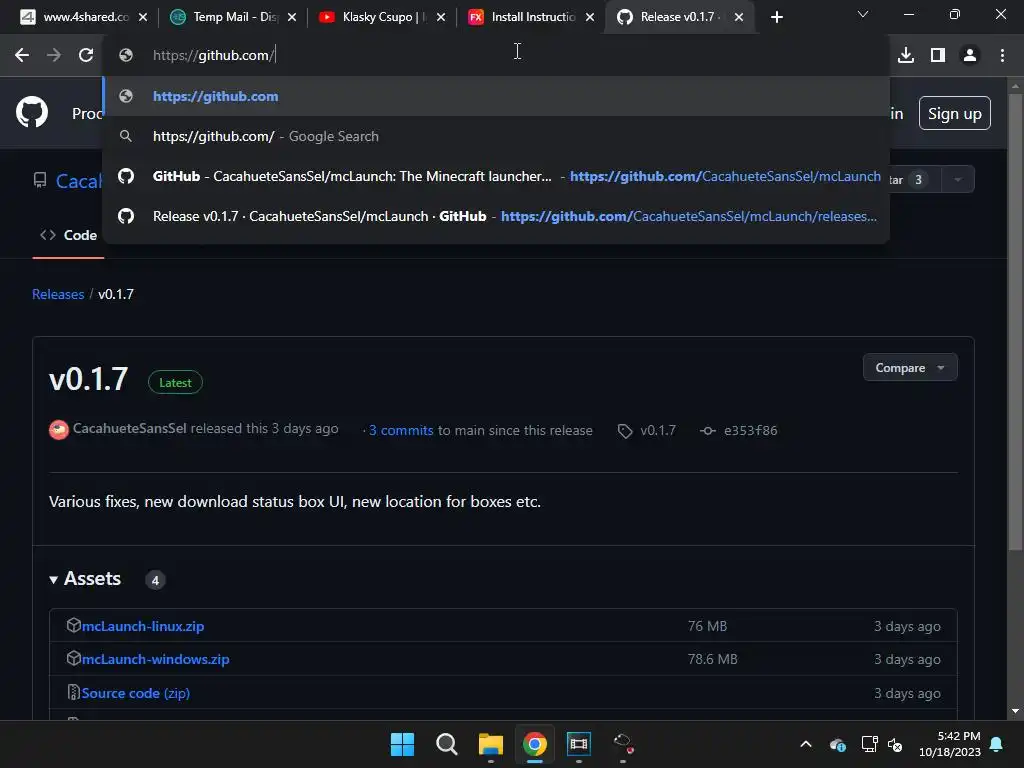Click the page vertical scrollbar thumb

1015,321
